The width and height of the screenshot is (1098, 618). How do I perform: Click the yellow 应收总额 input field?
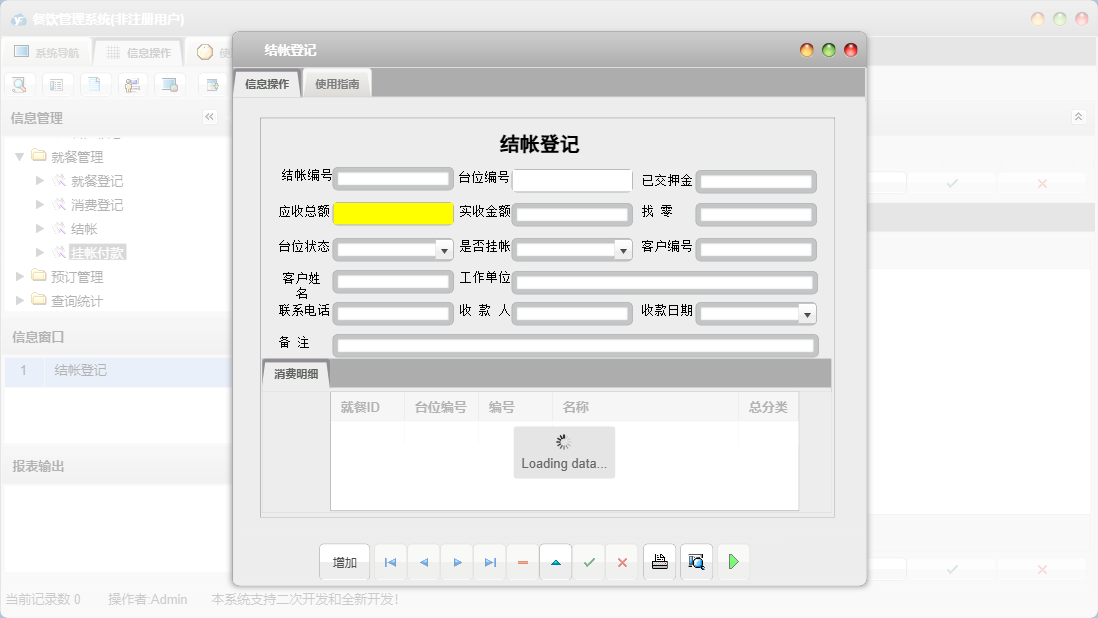393,214
